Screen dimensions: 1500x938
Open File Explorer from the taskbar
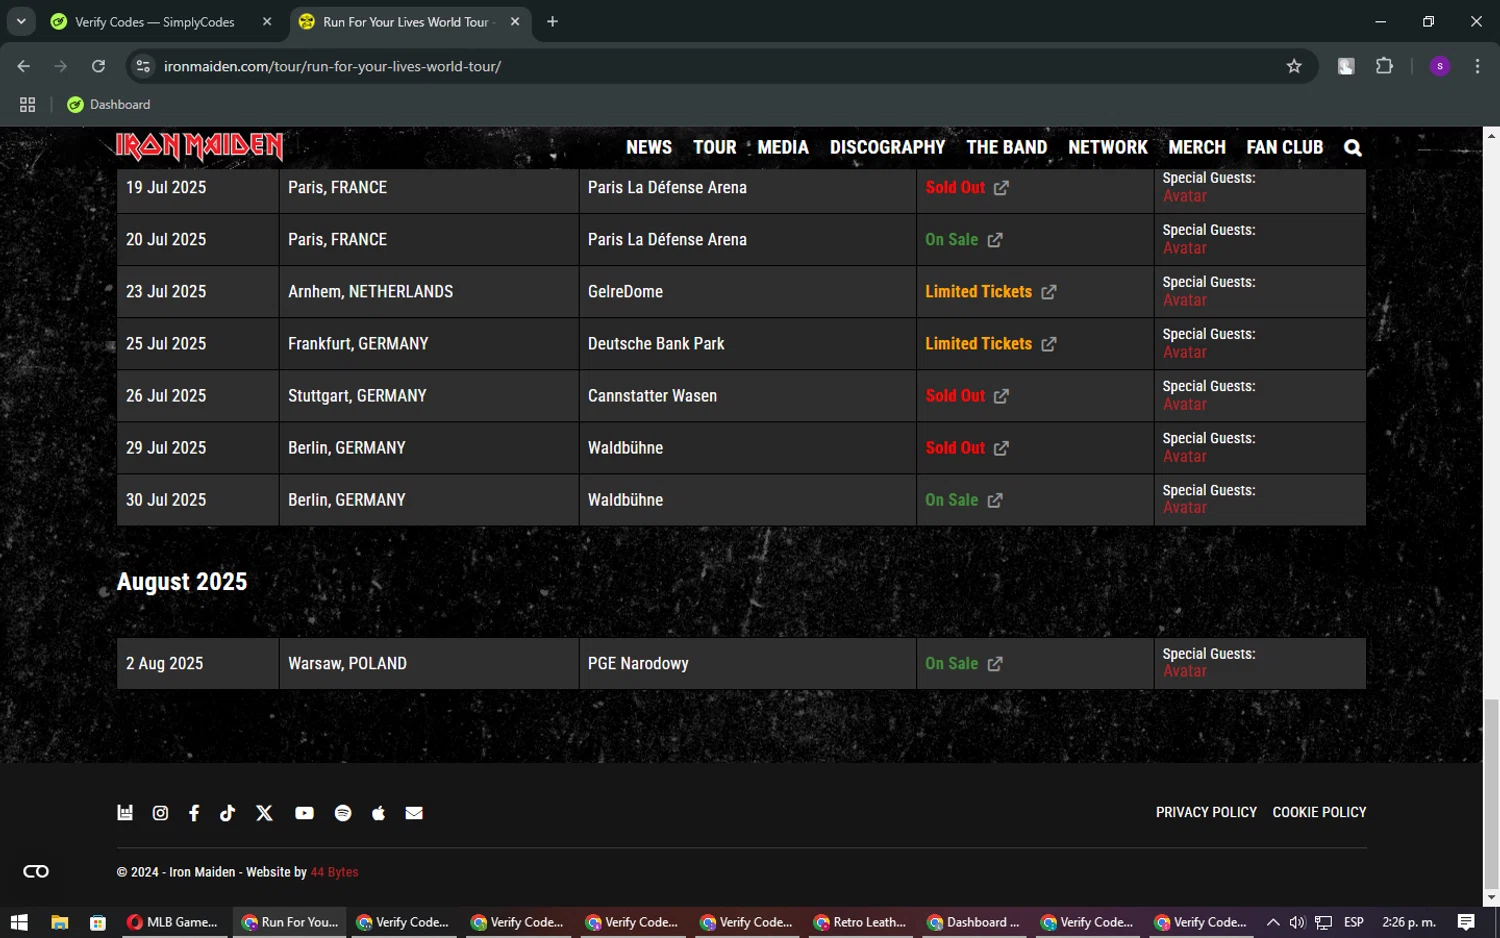[60, 922]
